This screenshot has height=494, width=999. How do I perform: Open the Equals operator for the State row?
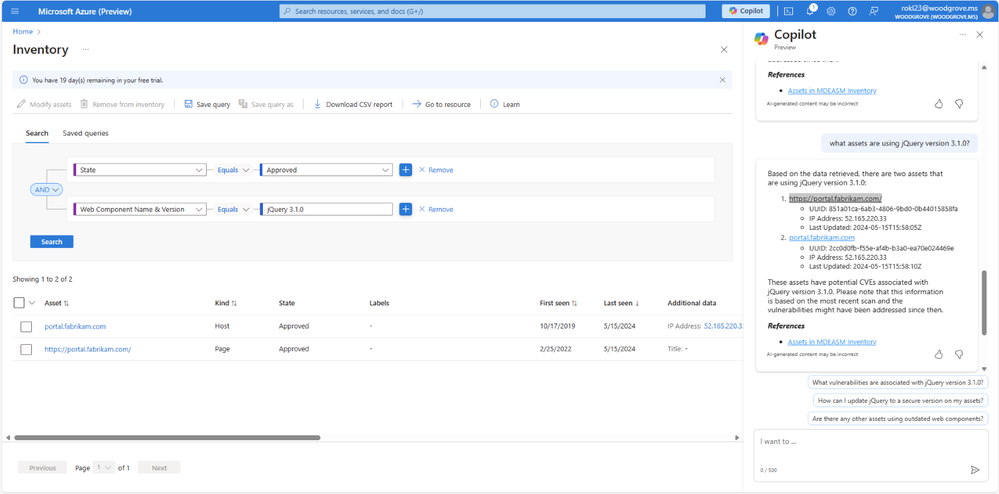(232, 170)
